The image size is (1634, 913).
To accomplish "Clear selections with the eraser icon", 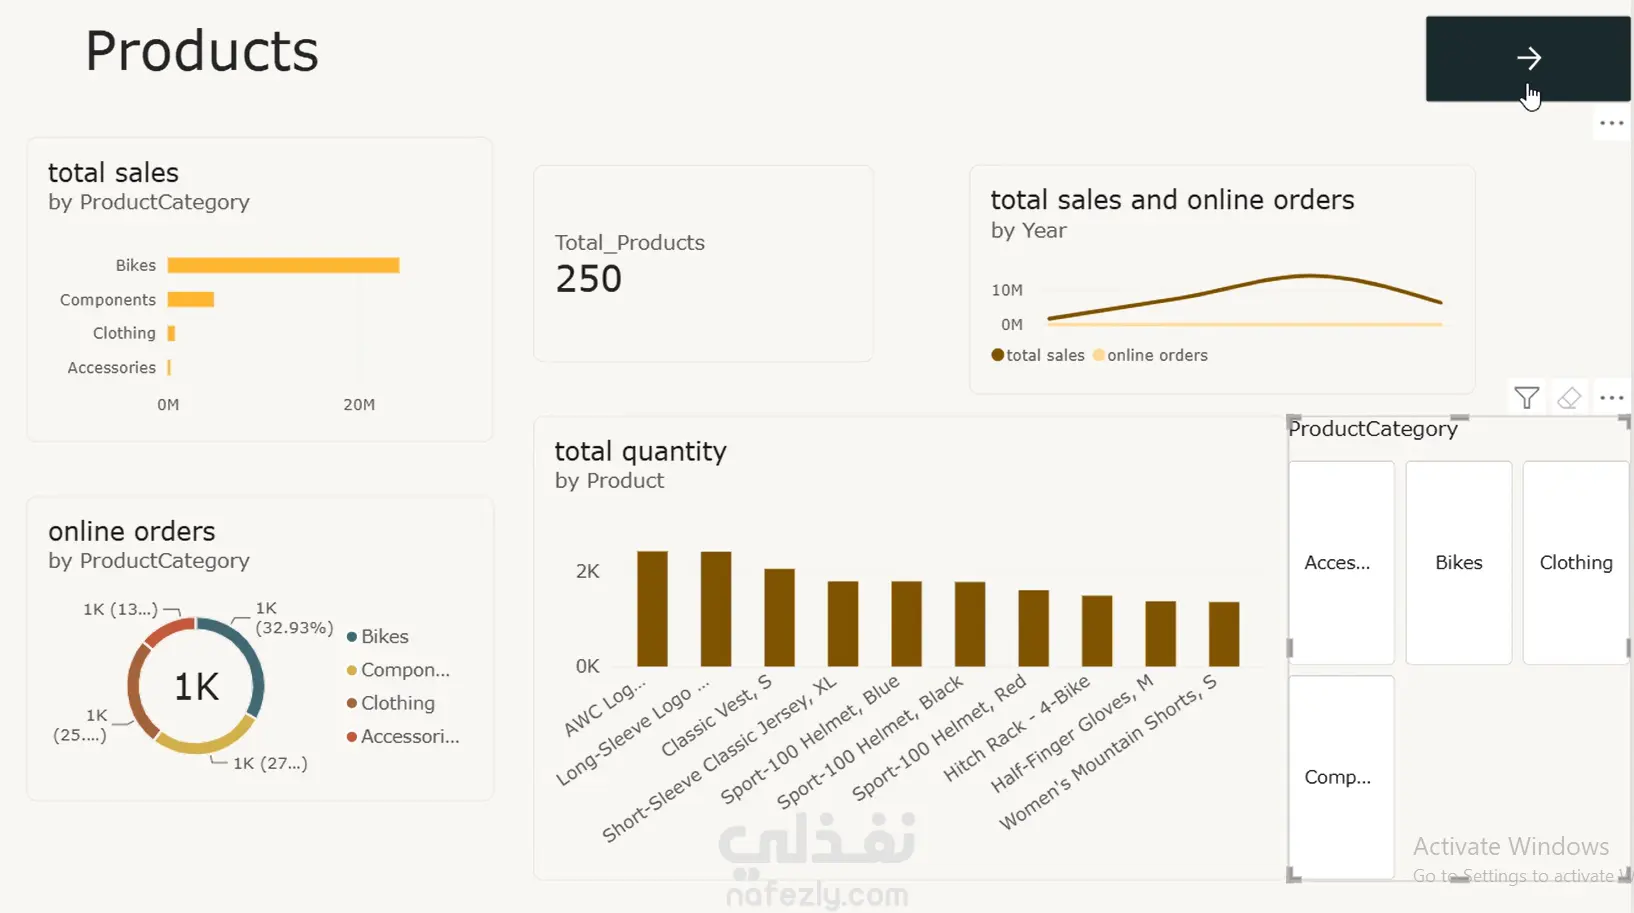I will point(1569,398).
